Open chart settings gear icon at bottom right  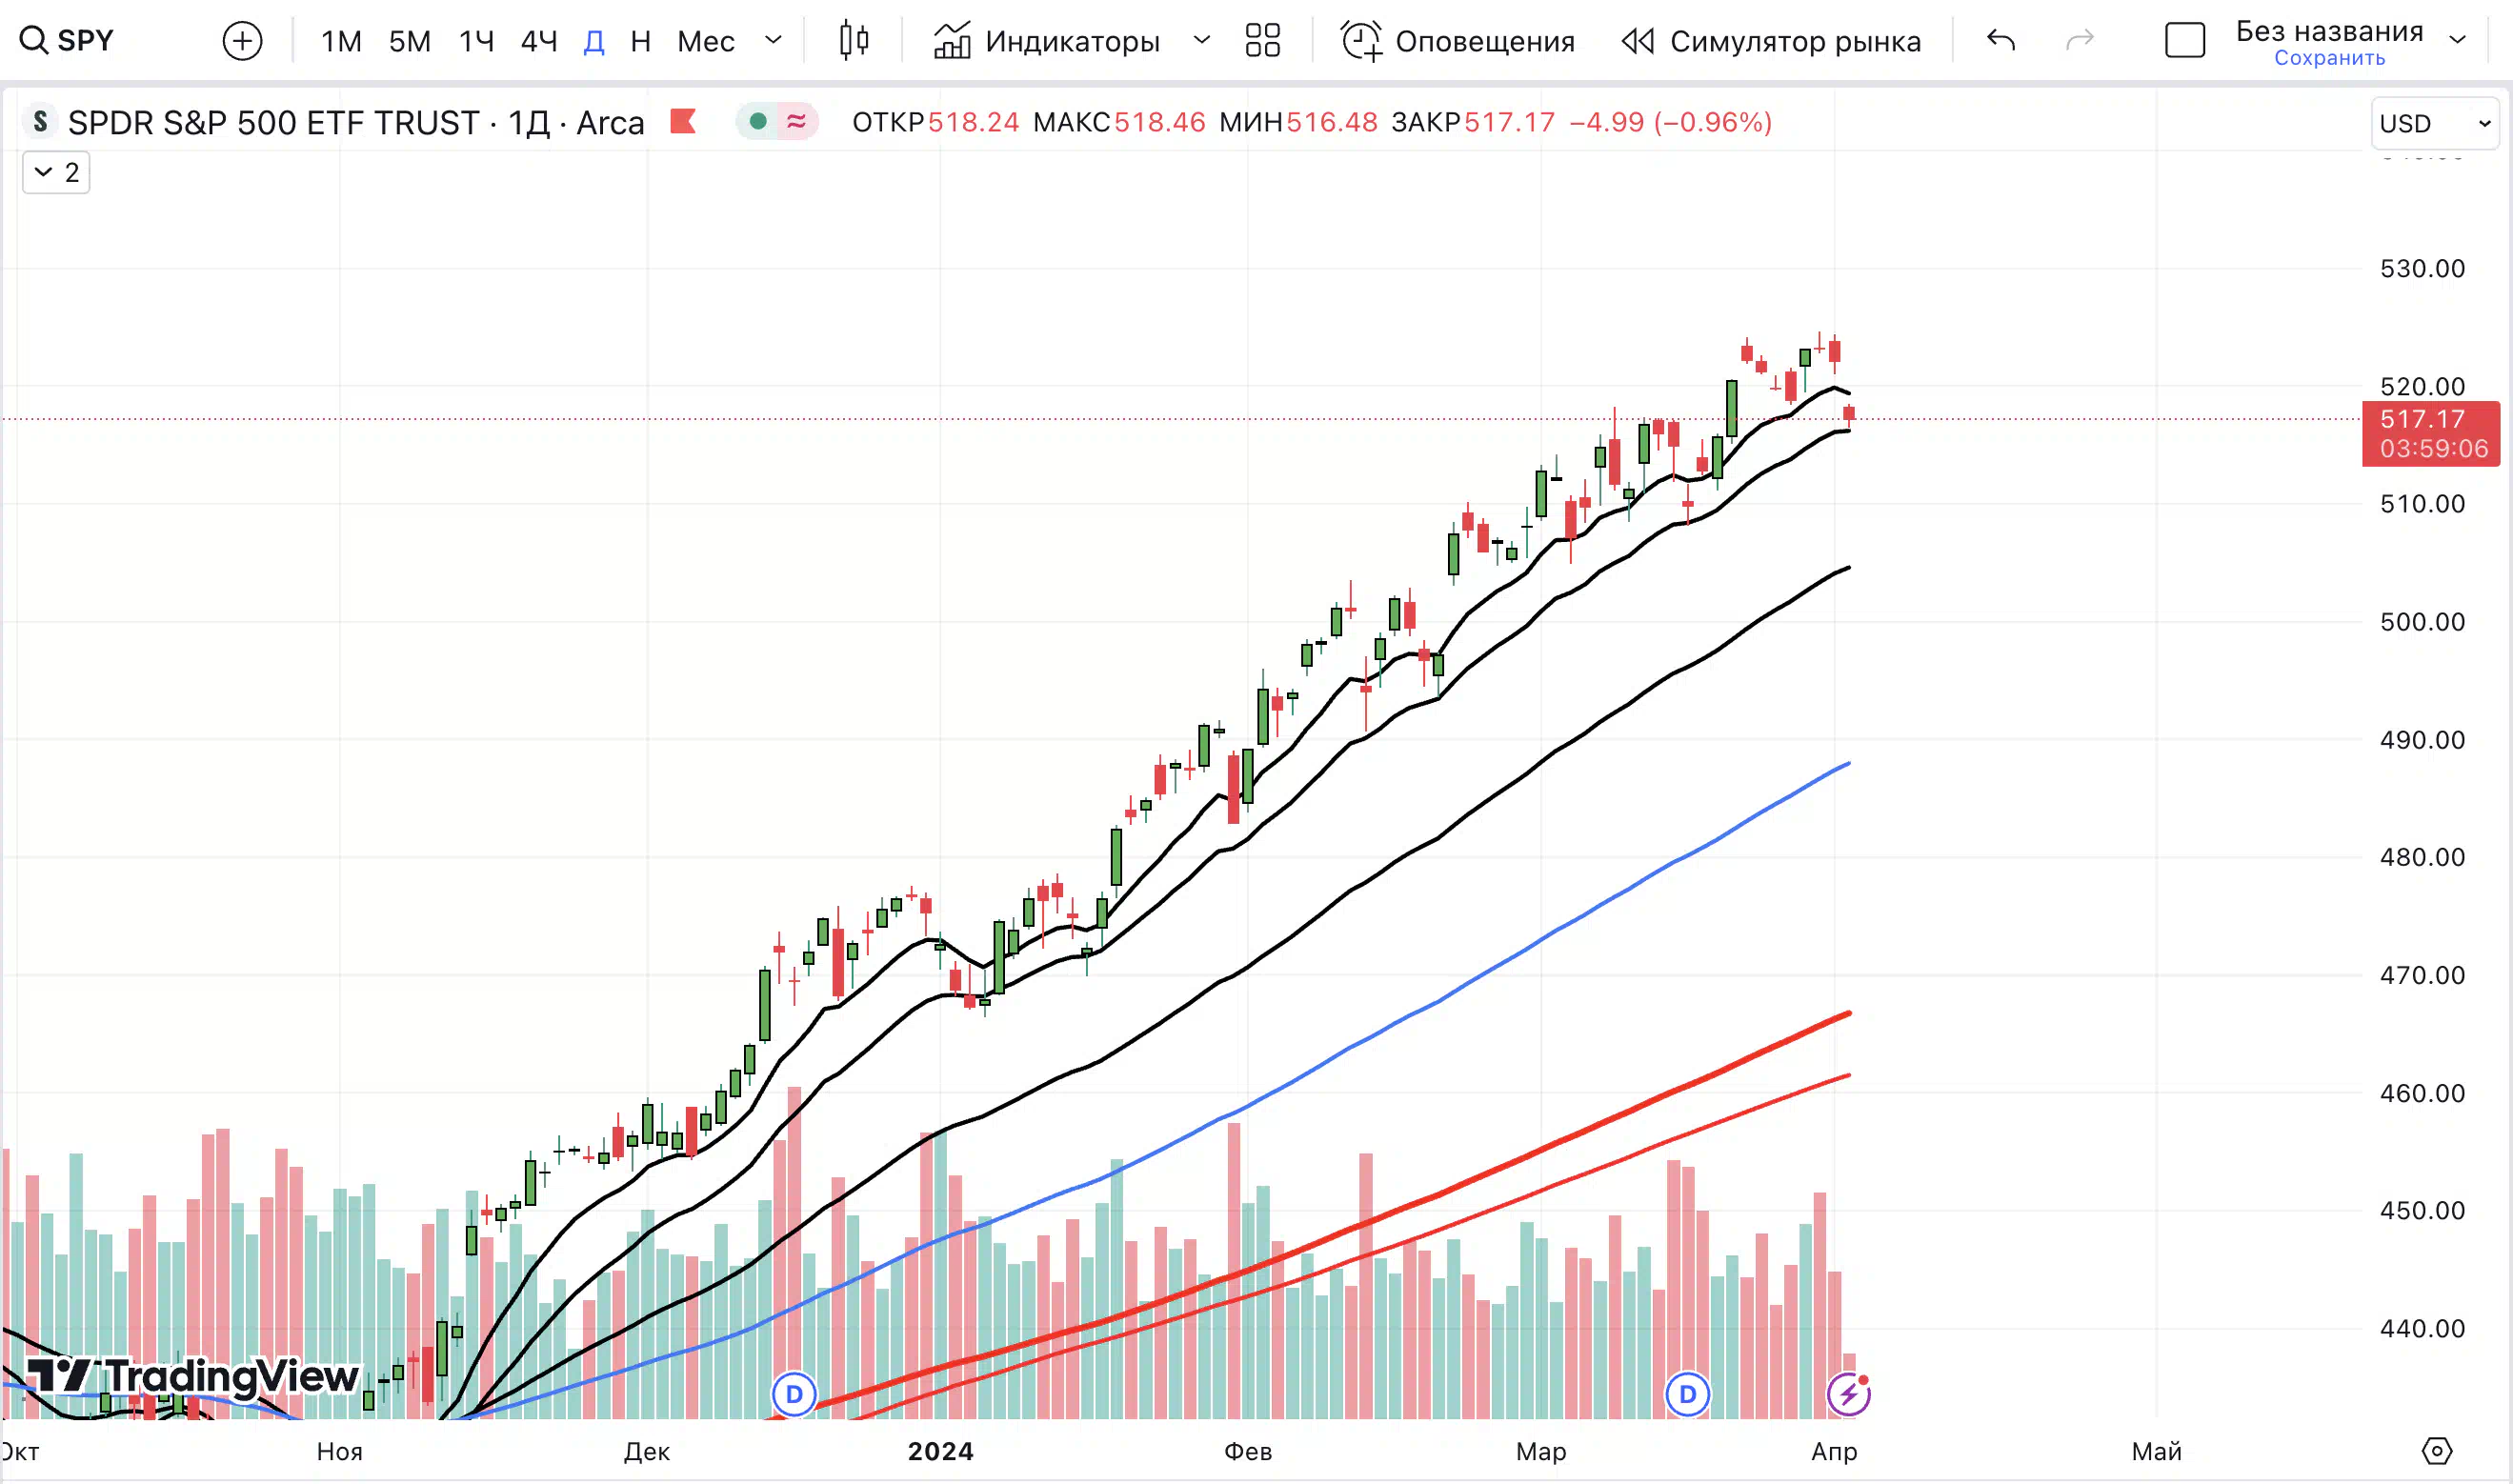point(2437,1450)
